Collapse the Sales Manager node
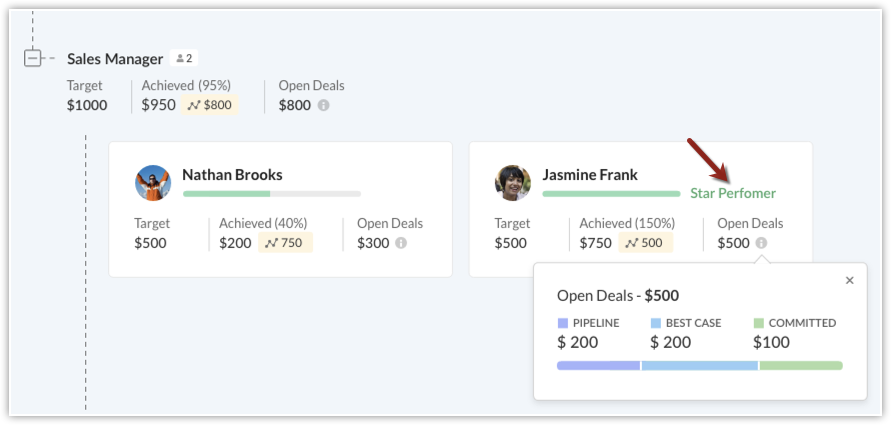Image resolution: width=891 pixels, height=425 pixels. (32, 58)
